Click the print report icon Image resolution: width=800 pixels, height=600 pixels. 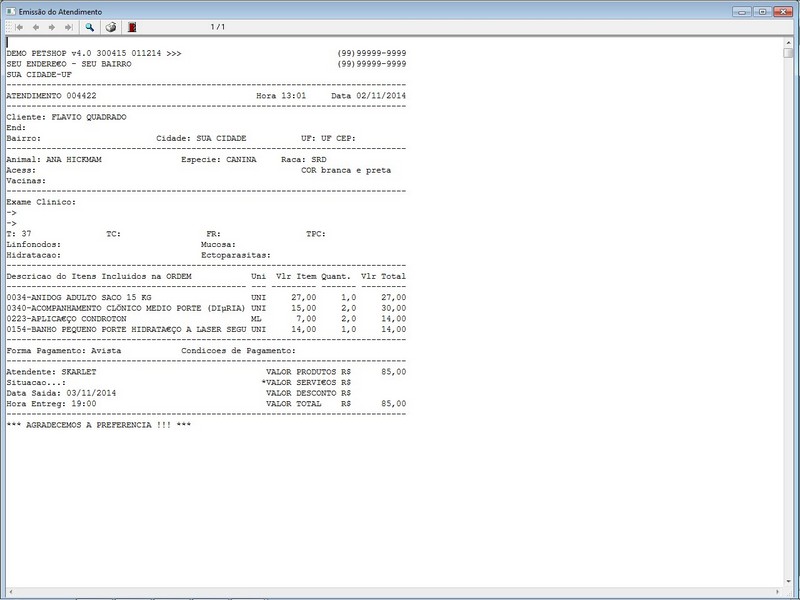coord(111,28)
